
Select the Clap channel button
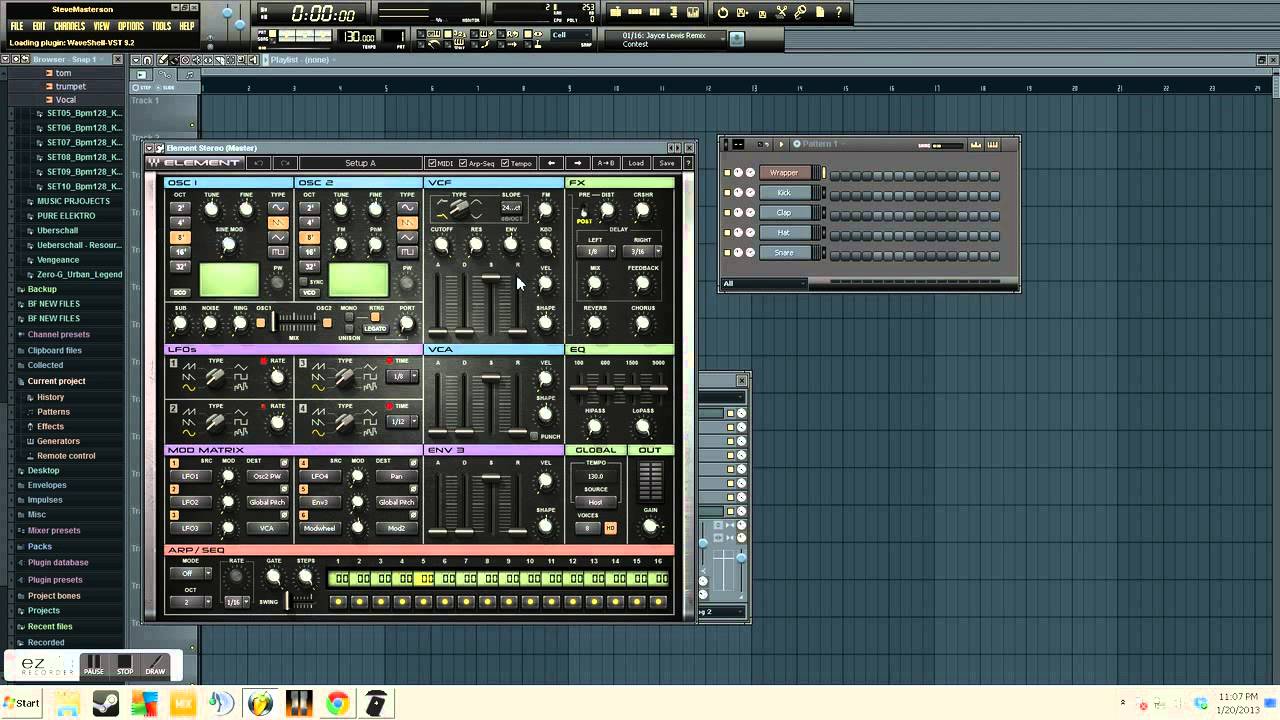(x=783, y=213)
